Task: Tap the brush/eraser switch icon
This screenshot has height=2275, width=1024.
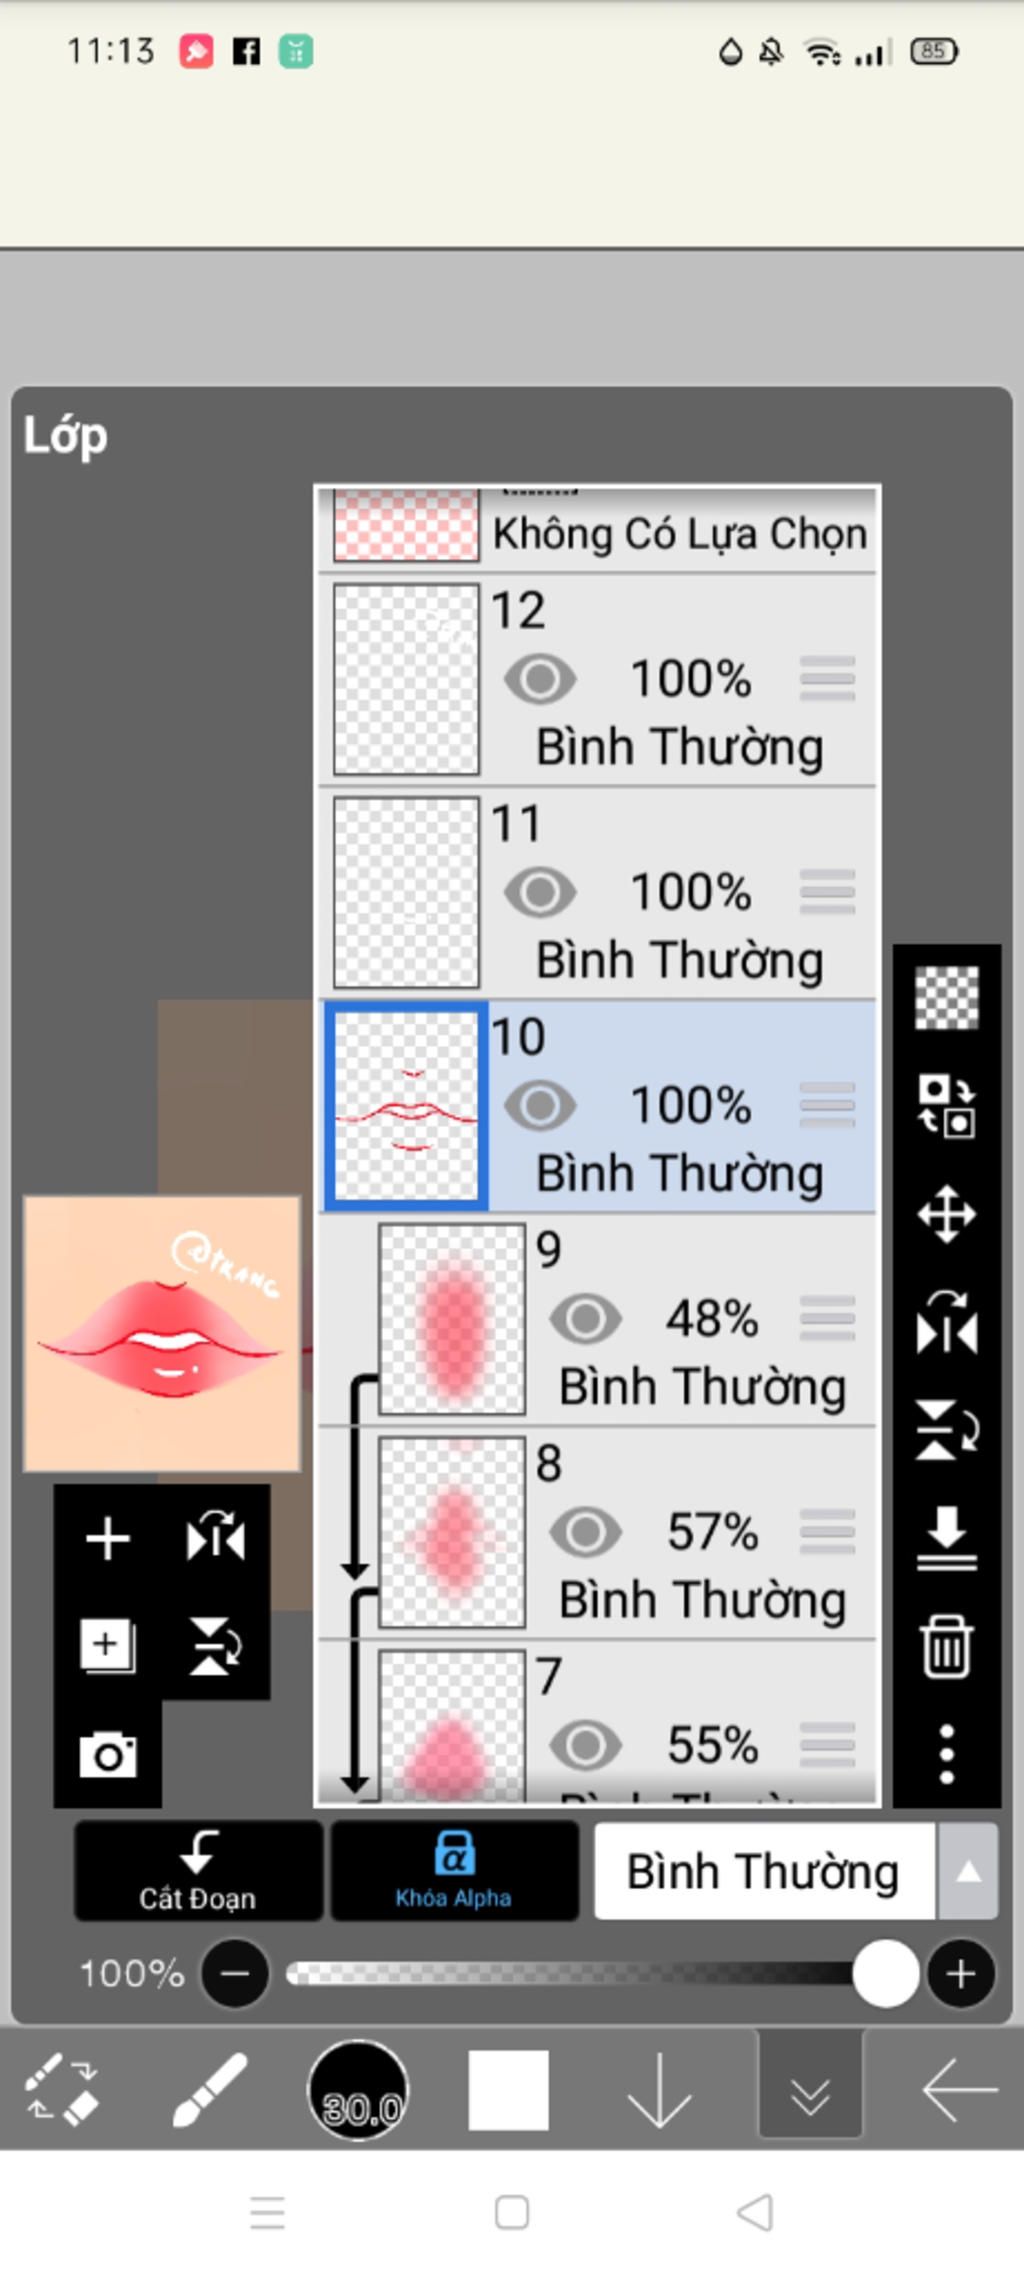Action: [61, 2089]
